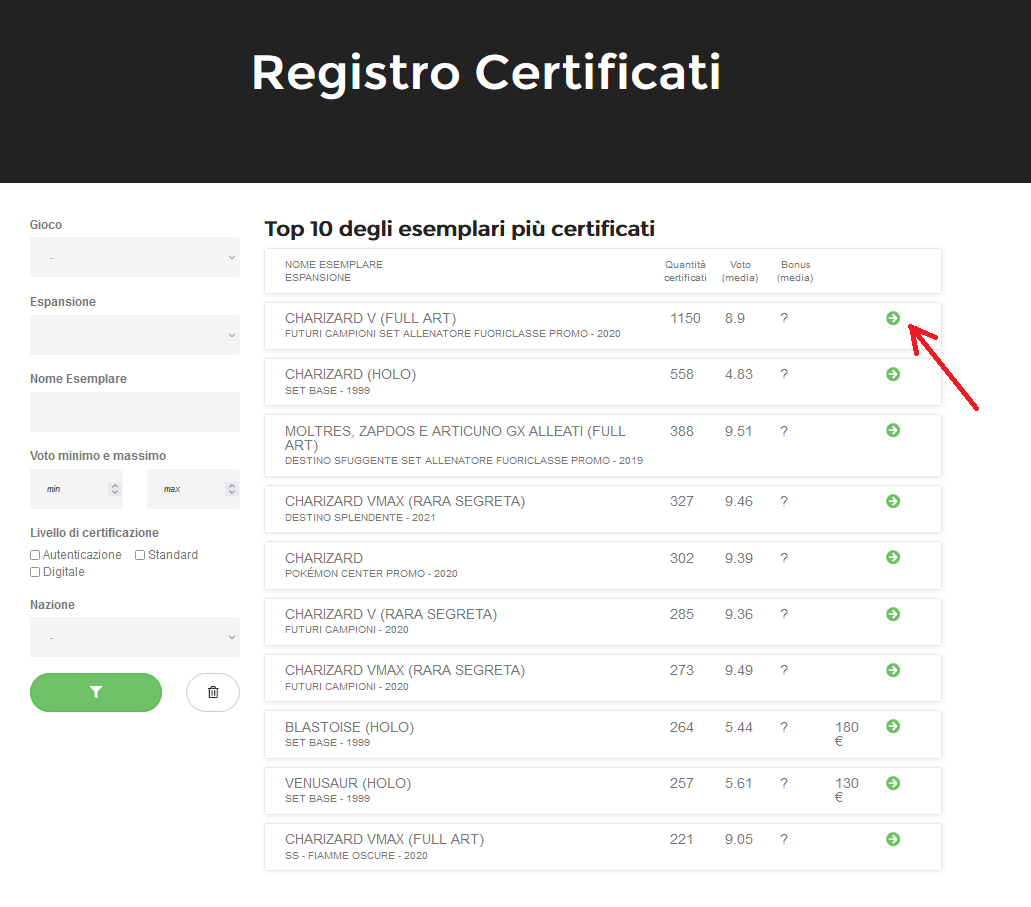Open arrow for Charizard V (Rara Segreta)
Viewport: 1031px width, 907px height.
pyautogui.click(x=893, y=614)
